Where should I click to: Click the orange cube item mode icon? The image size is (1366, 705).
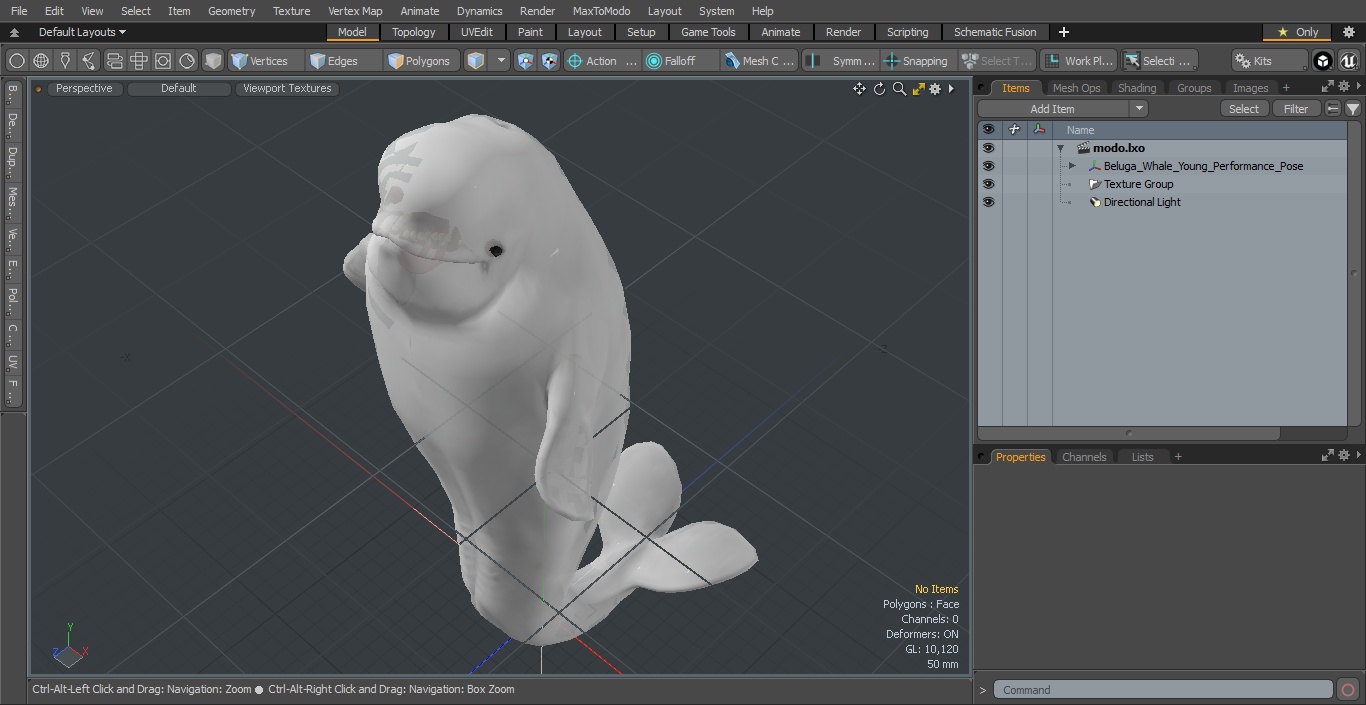pyautogui.click(x=476, y=61)
